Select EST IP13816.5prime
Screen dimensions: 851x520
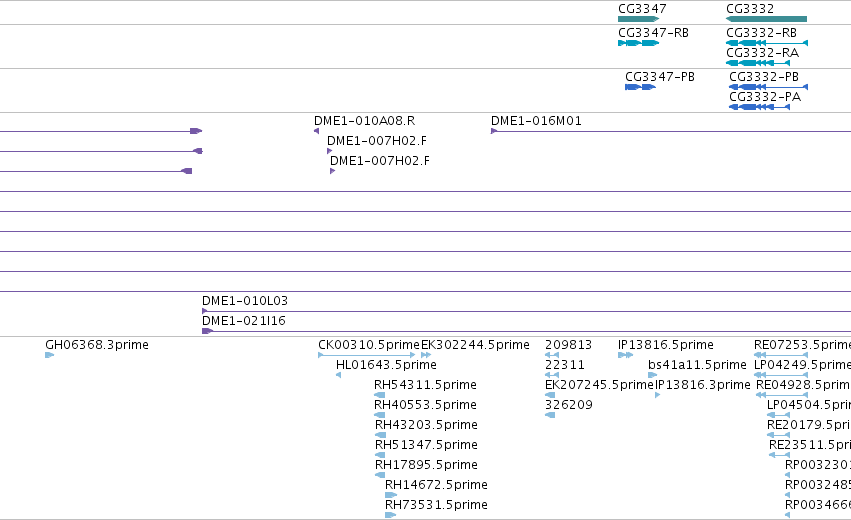666,345
